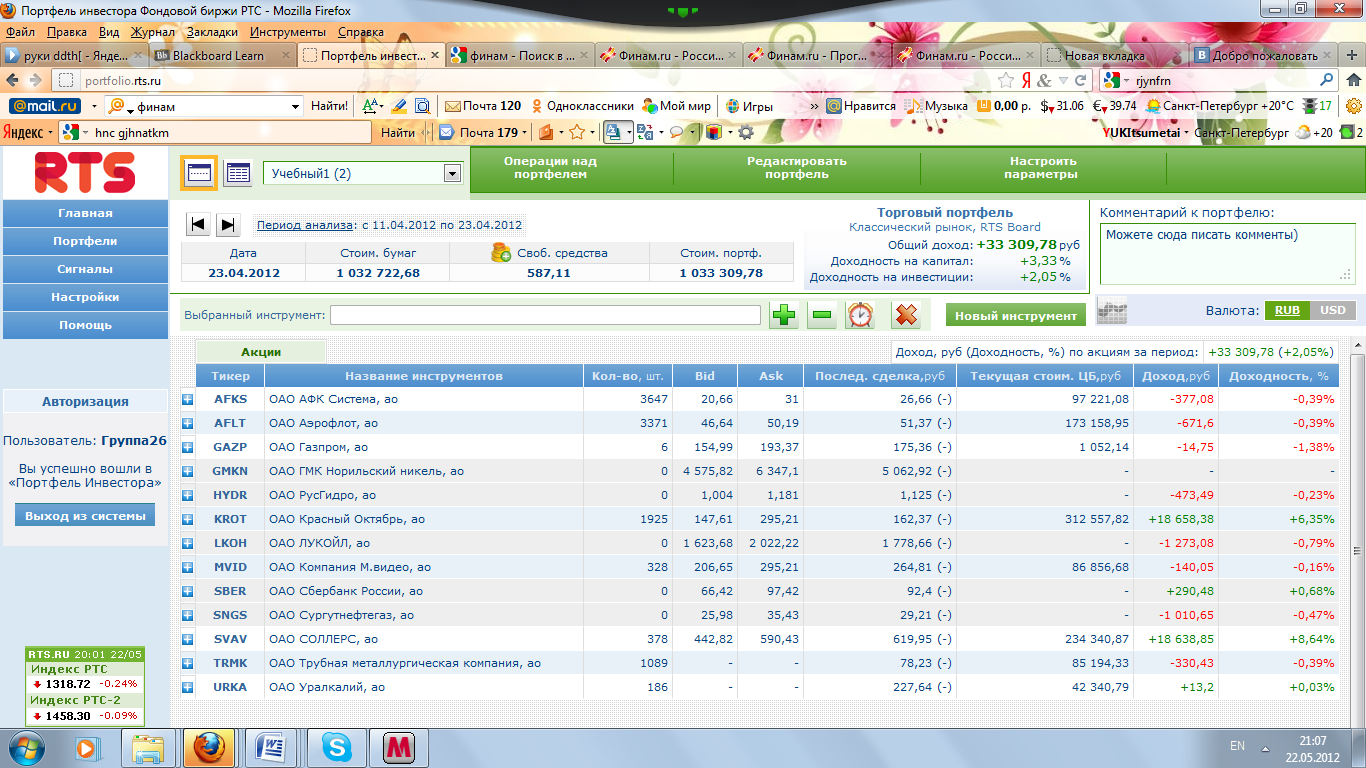Screen dimensions: 1366x768
Task: Open the Закладки menu
Action: (212, 32)
